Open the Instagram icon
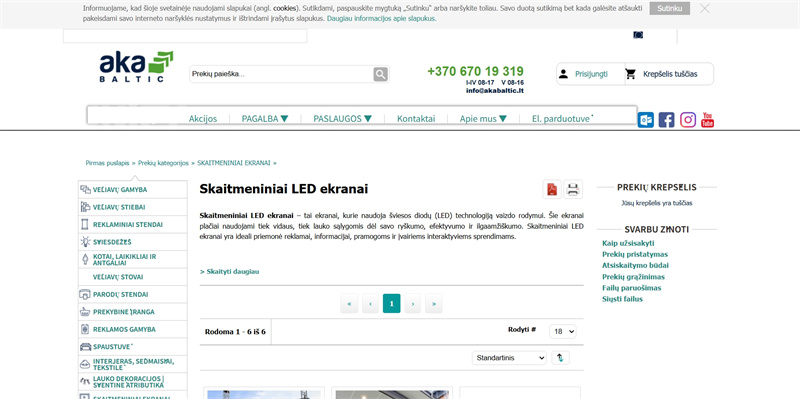Screen dimensions: 800x399 point(688,120)
